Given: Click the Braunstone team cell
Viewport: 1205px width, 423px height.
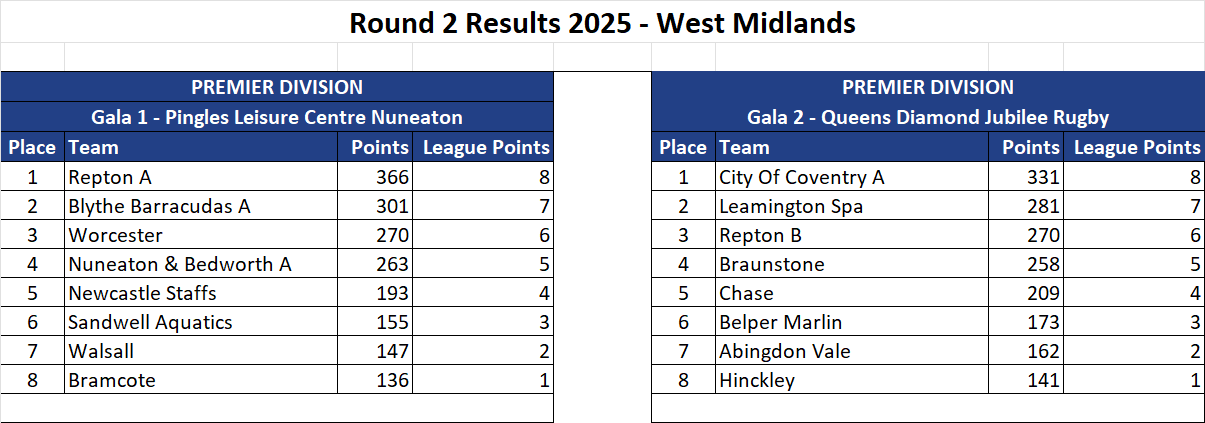Looking at the screenshot, I should (x=852, y=264).
